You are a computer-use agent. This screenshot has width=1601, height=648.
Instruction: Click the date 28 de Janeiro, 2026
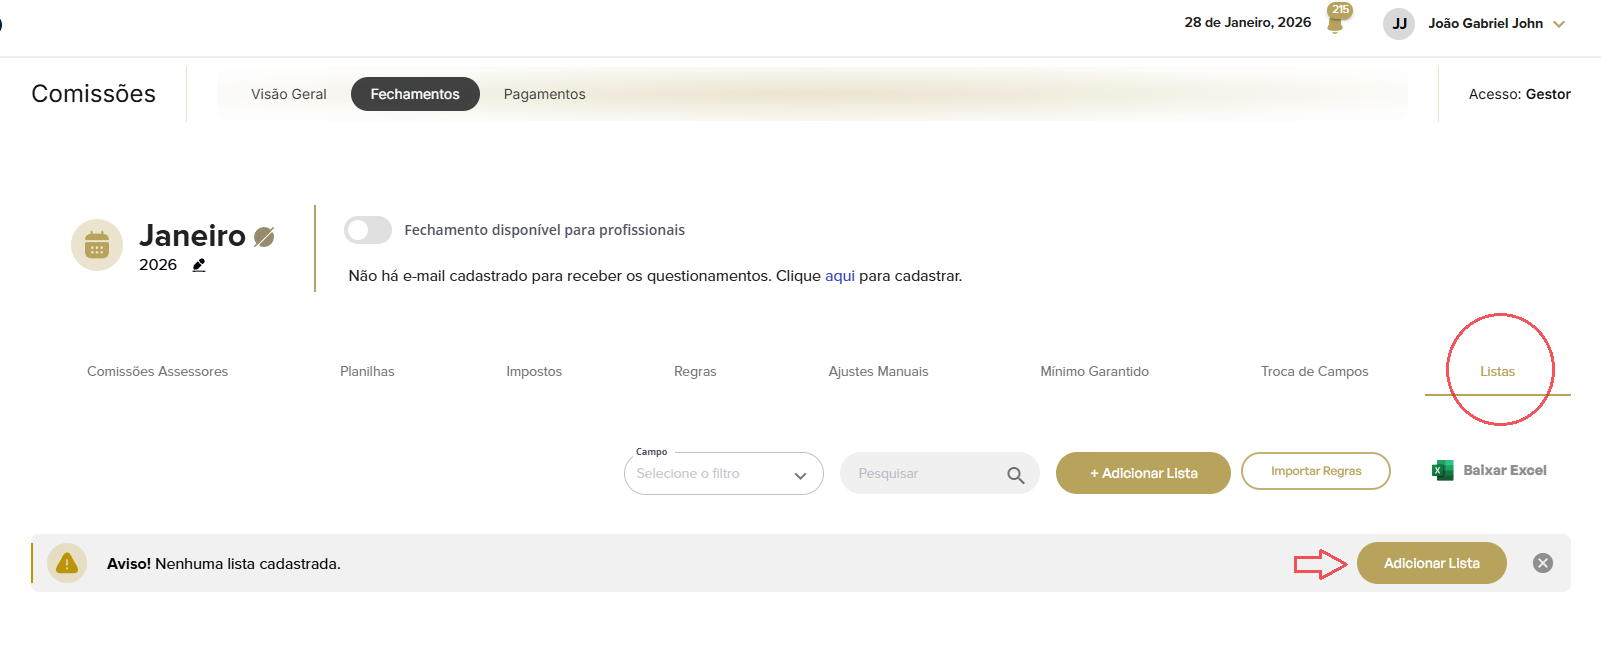point(1248,22)
